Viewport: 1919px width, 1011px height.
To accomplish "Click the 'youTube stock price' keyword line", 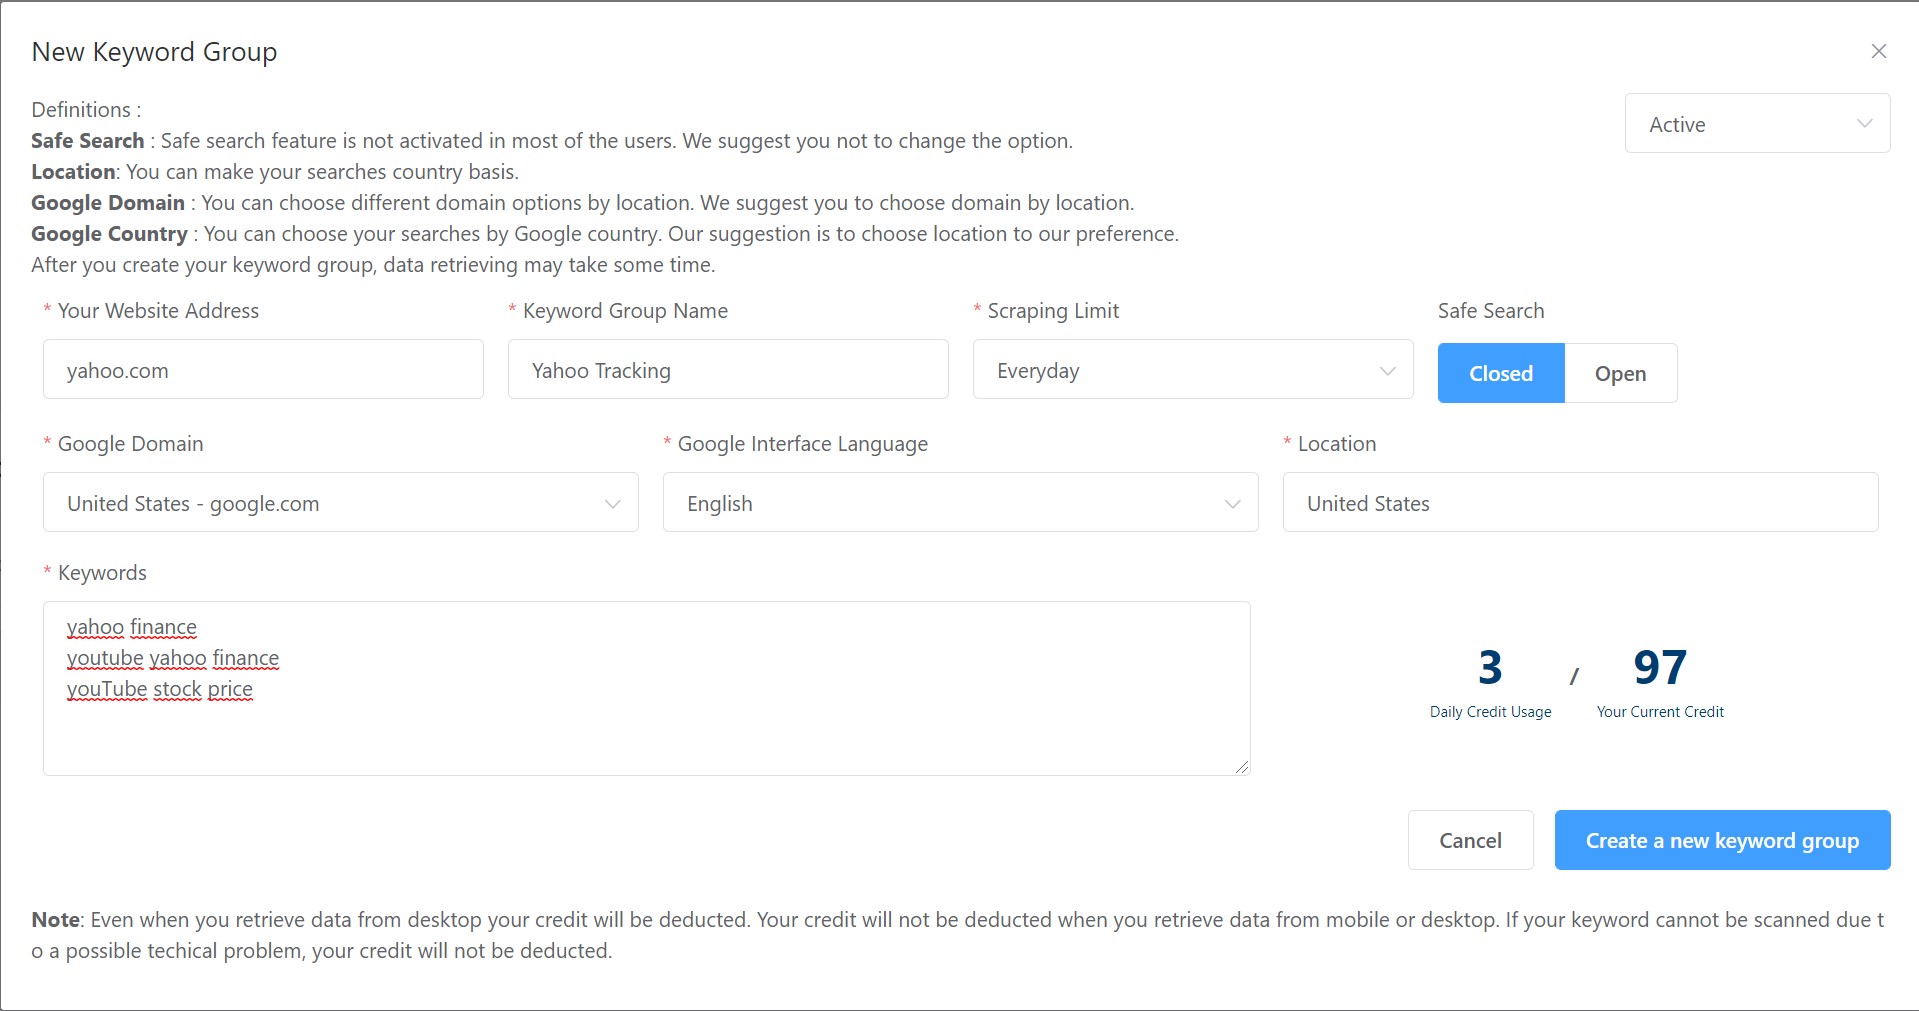I will (x=160, y=689).
